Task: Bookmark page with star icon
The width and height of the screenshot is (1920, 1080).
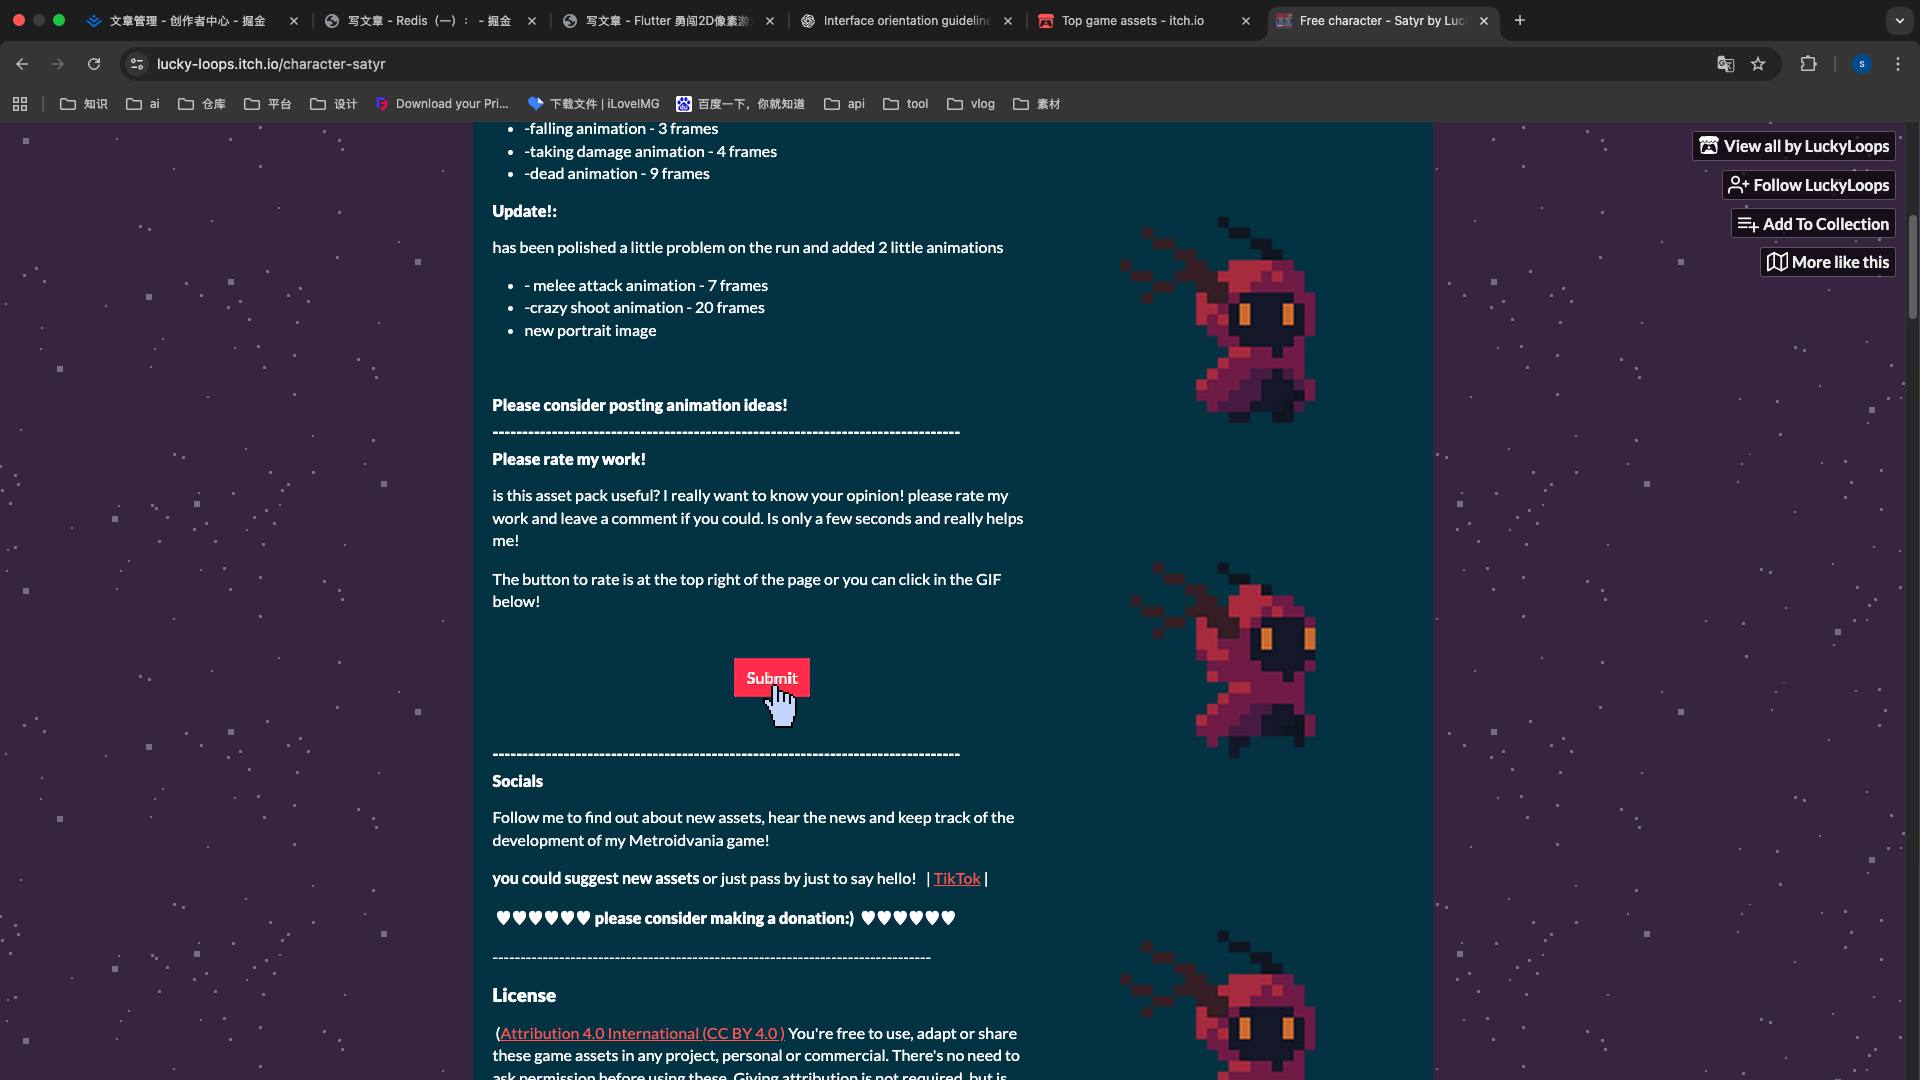Action: [1758, 64]
